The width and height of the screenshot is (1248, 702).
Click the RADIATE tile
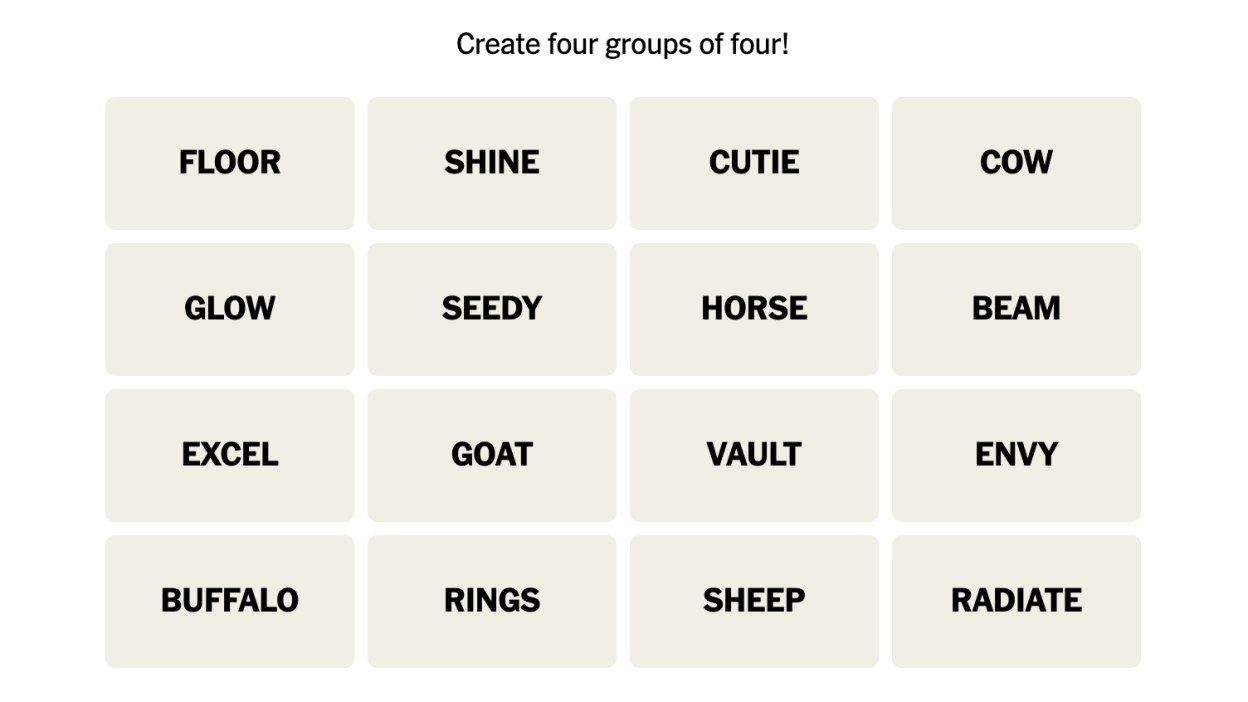(1016, 601)
